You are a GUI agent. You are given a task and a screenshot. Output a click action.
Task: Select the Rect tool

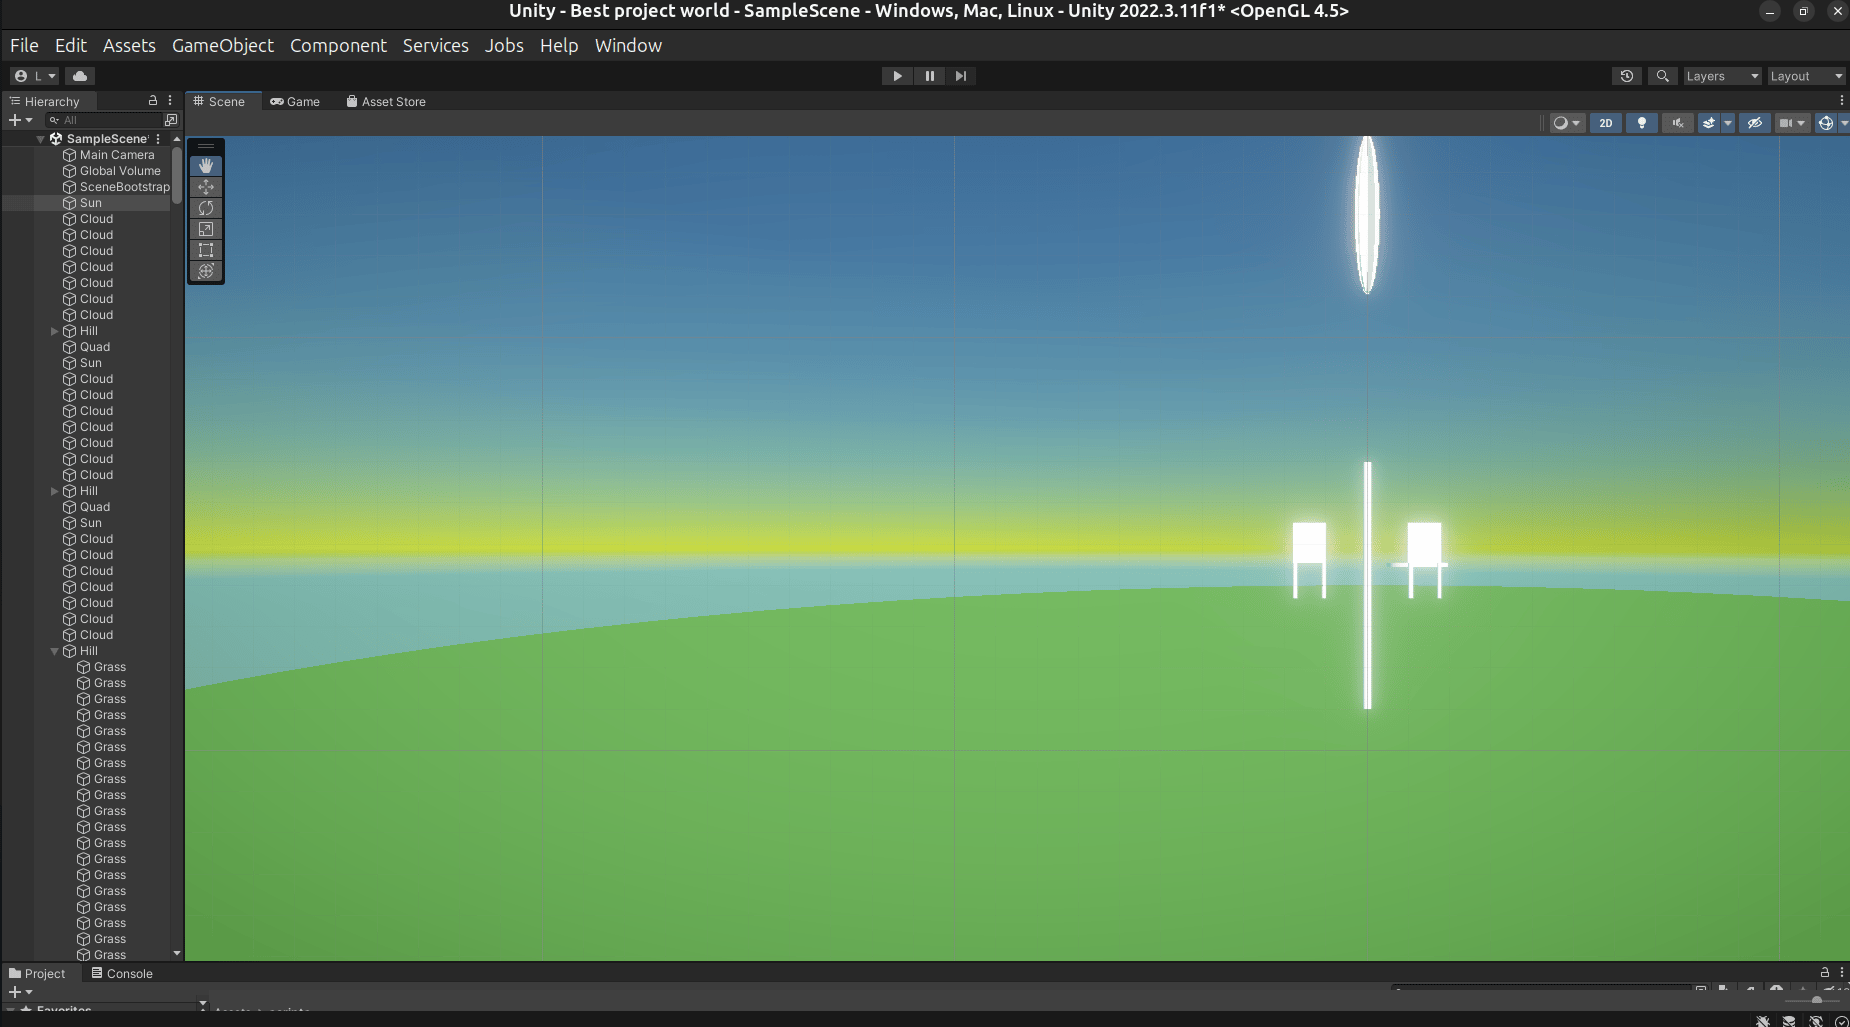point(206,250)
